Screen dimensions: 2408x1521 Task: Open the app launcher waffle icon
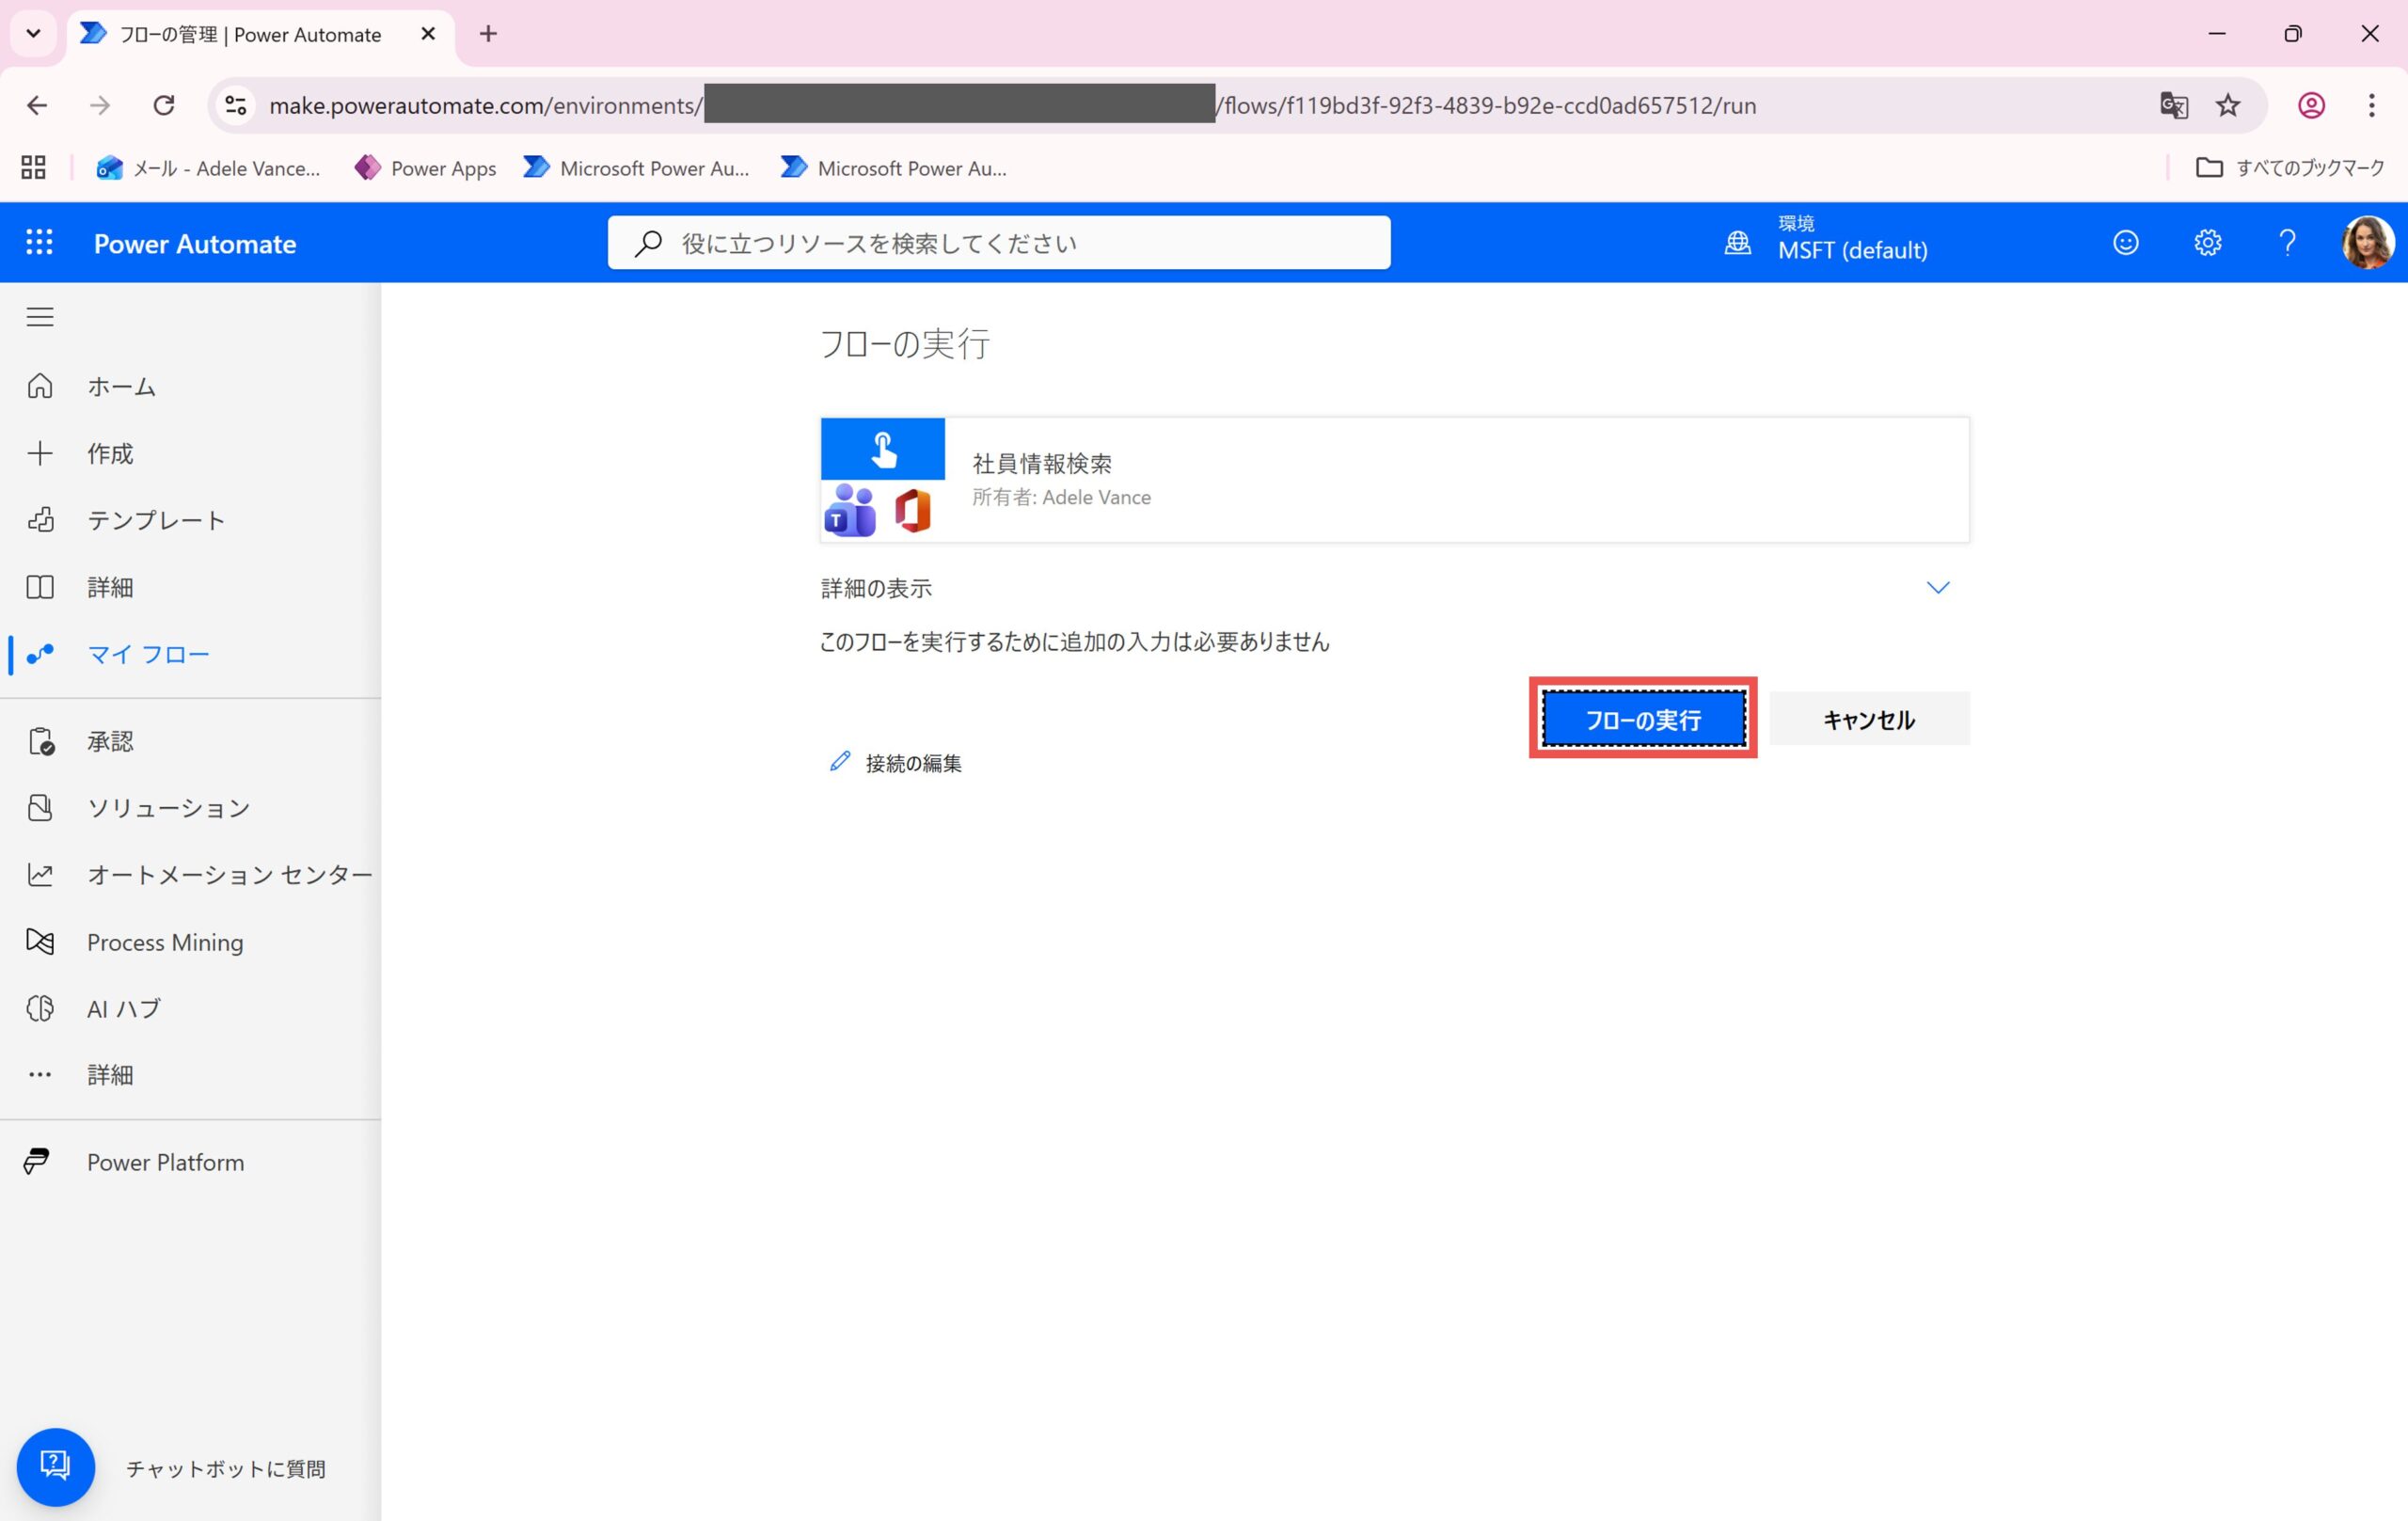(39, 242)
